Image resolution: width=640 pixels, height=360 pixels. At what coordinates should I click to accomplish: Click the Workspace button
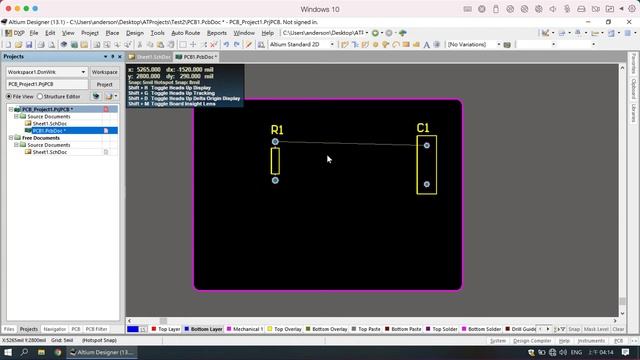coord(104,72)
